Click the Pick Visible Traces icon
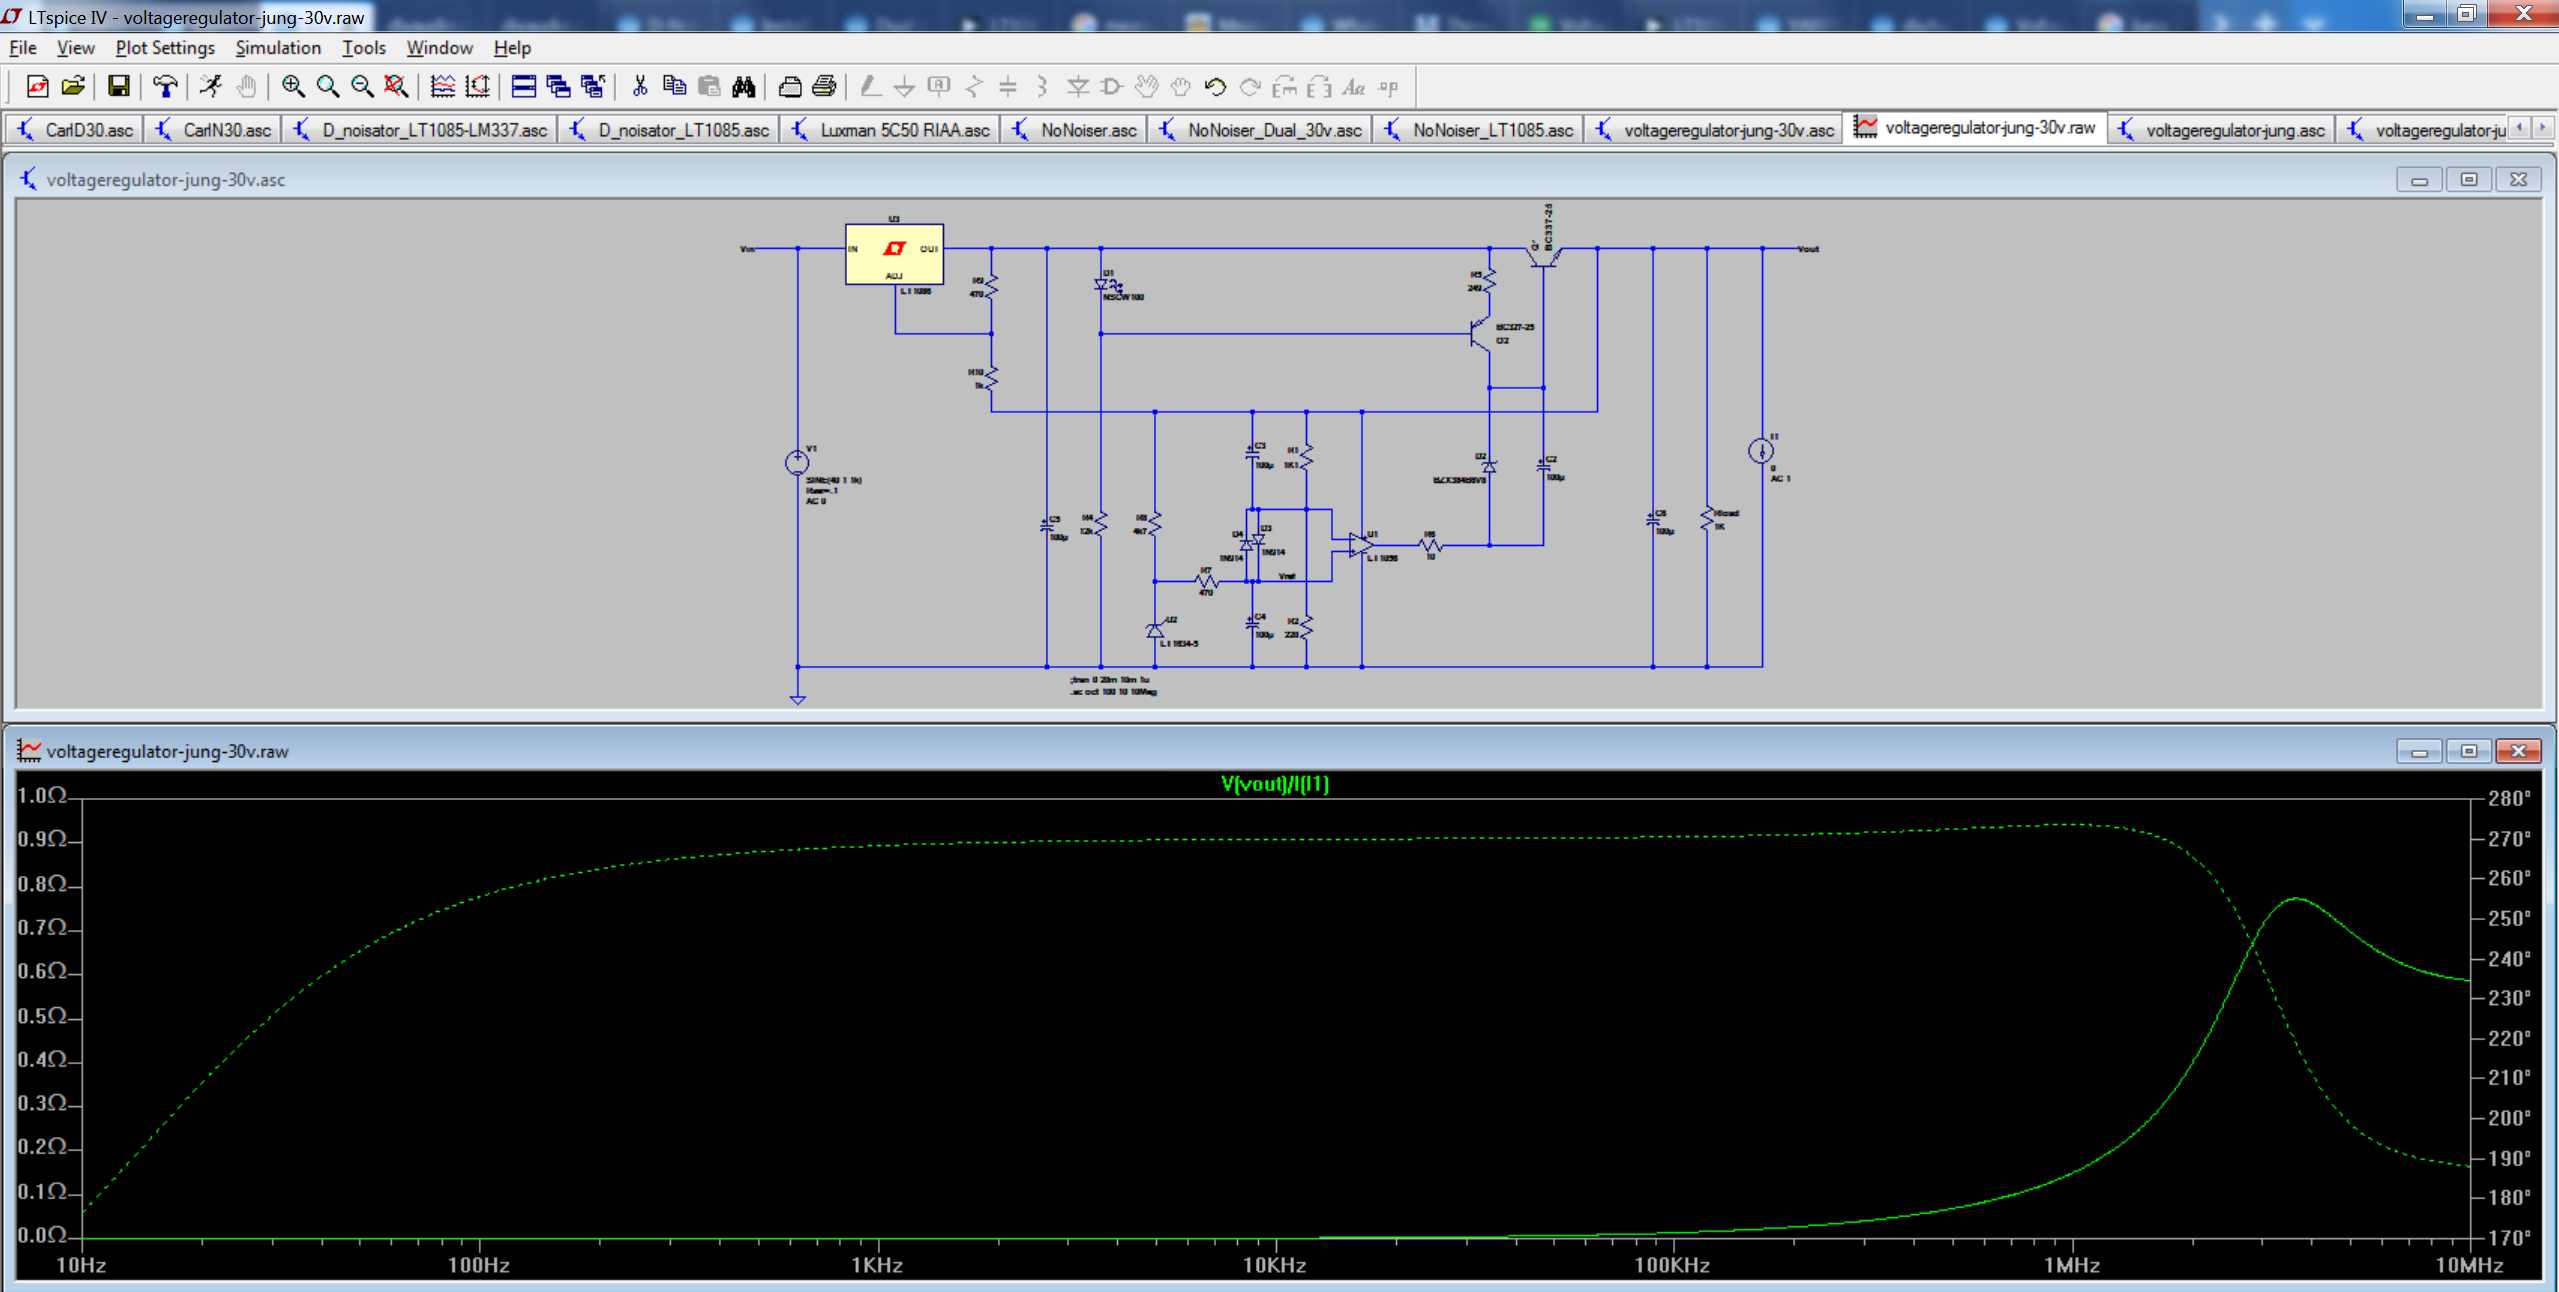Screen dimensions: 2559x1292 (x=442, y=87)
